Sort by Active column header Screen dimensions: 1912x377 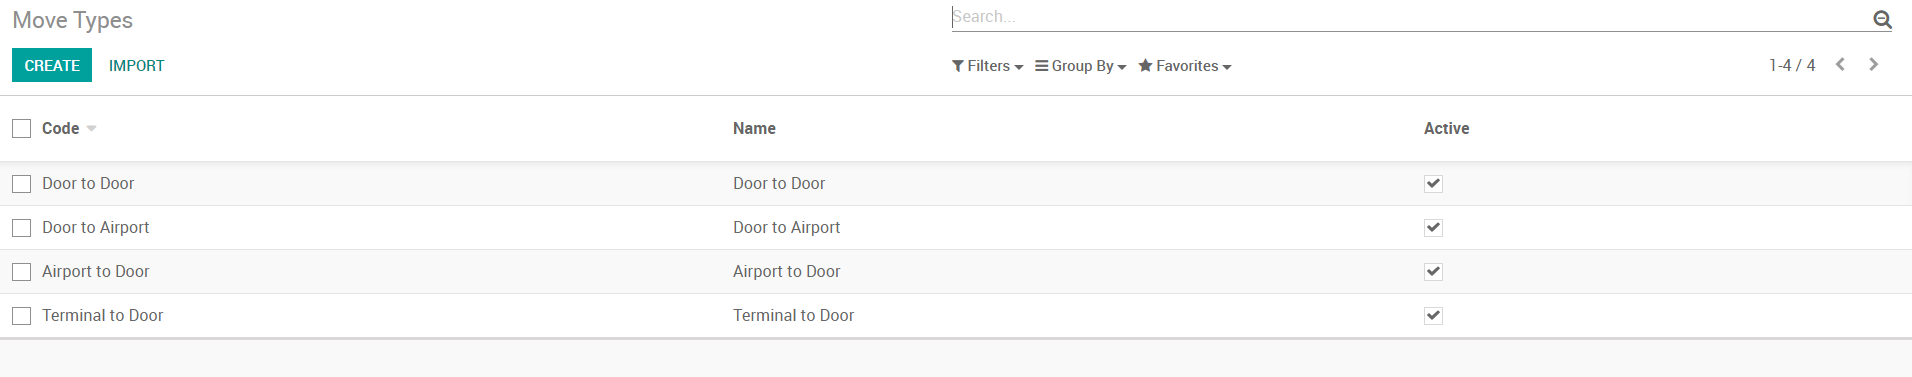point(1446,128)
